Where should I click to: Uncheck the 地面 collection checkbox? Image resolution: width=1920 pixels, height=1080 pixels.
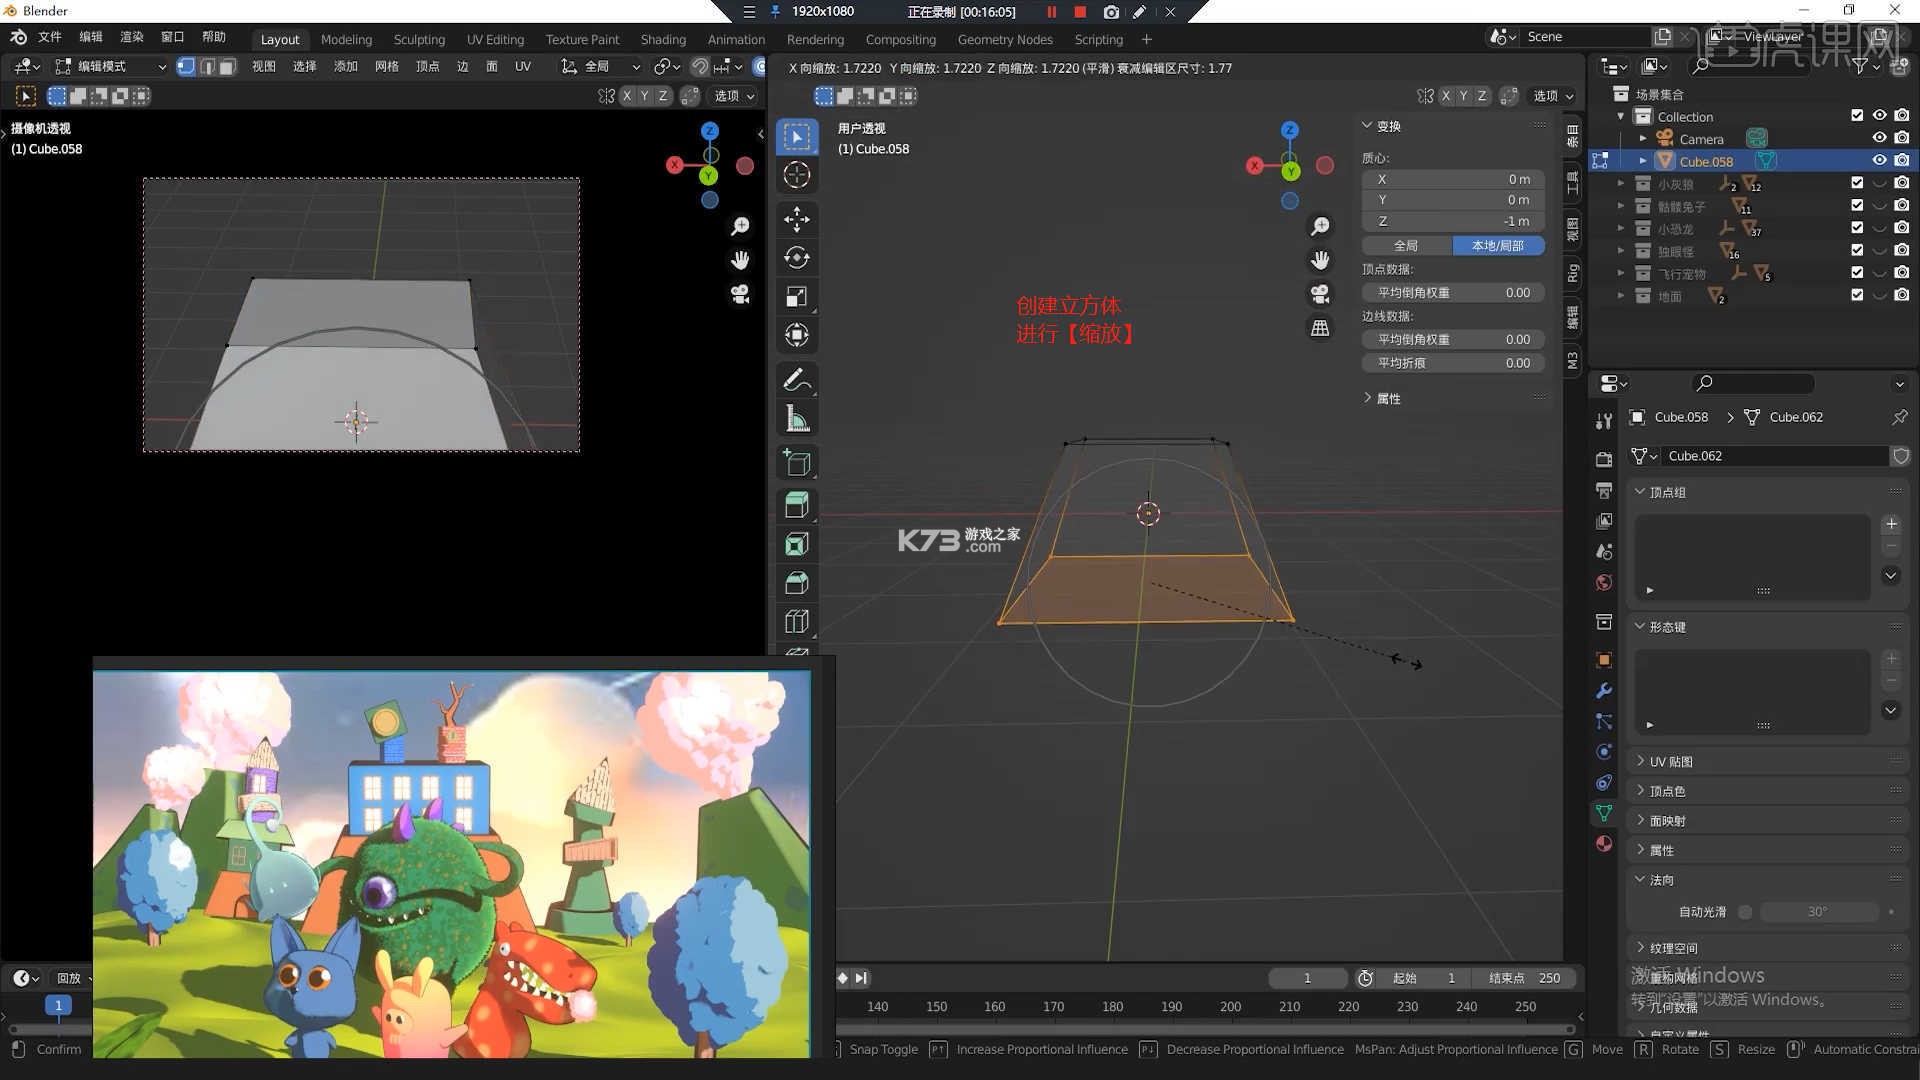click(x=1857, y=295)
